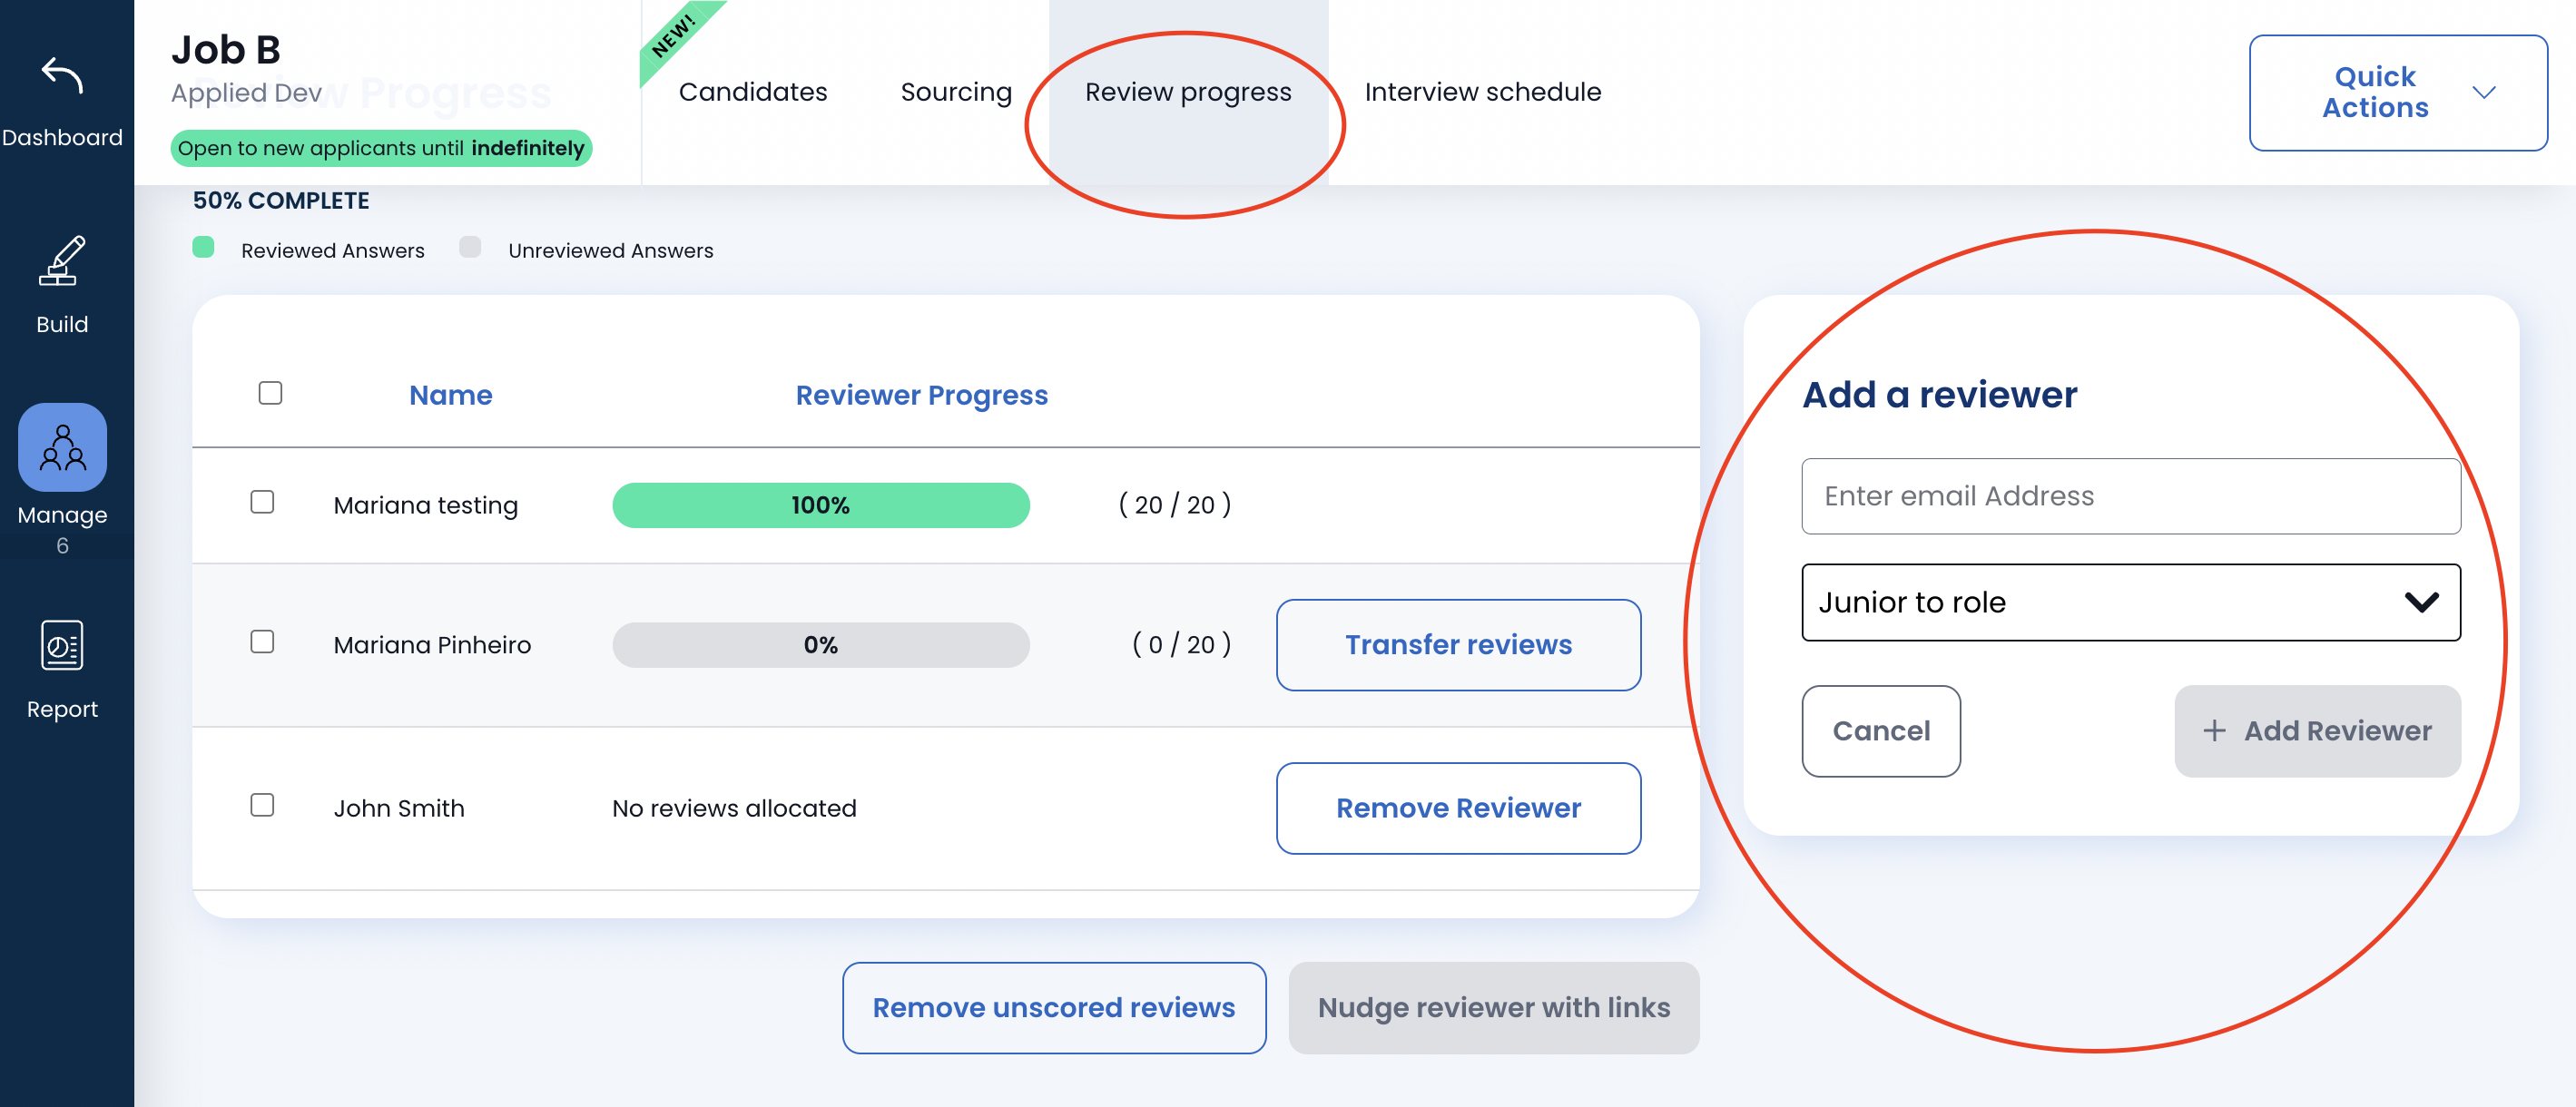Image resolution: width=2576 pixels, height=1107 pixels.
Task: Toggle the John Smith row checkbox
Action: point(262,805)
